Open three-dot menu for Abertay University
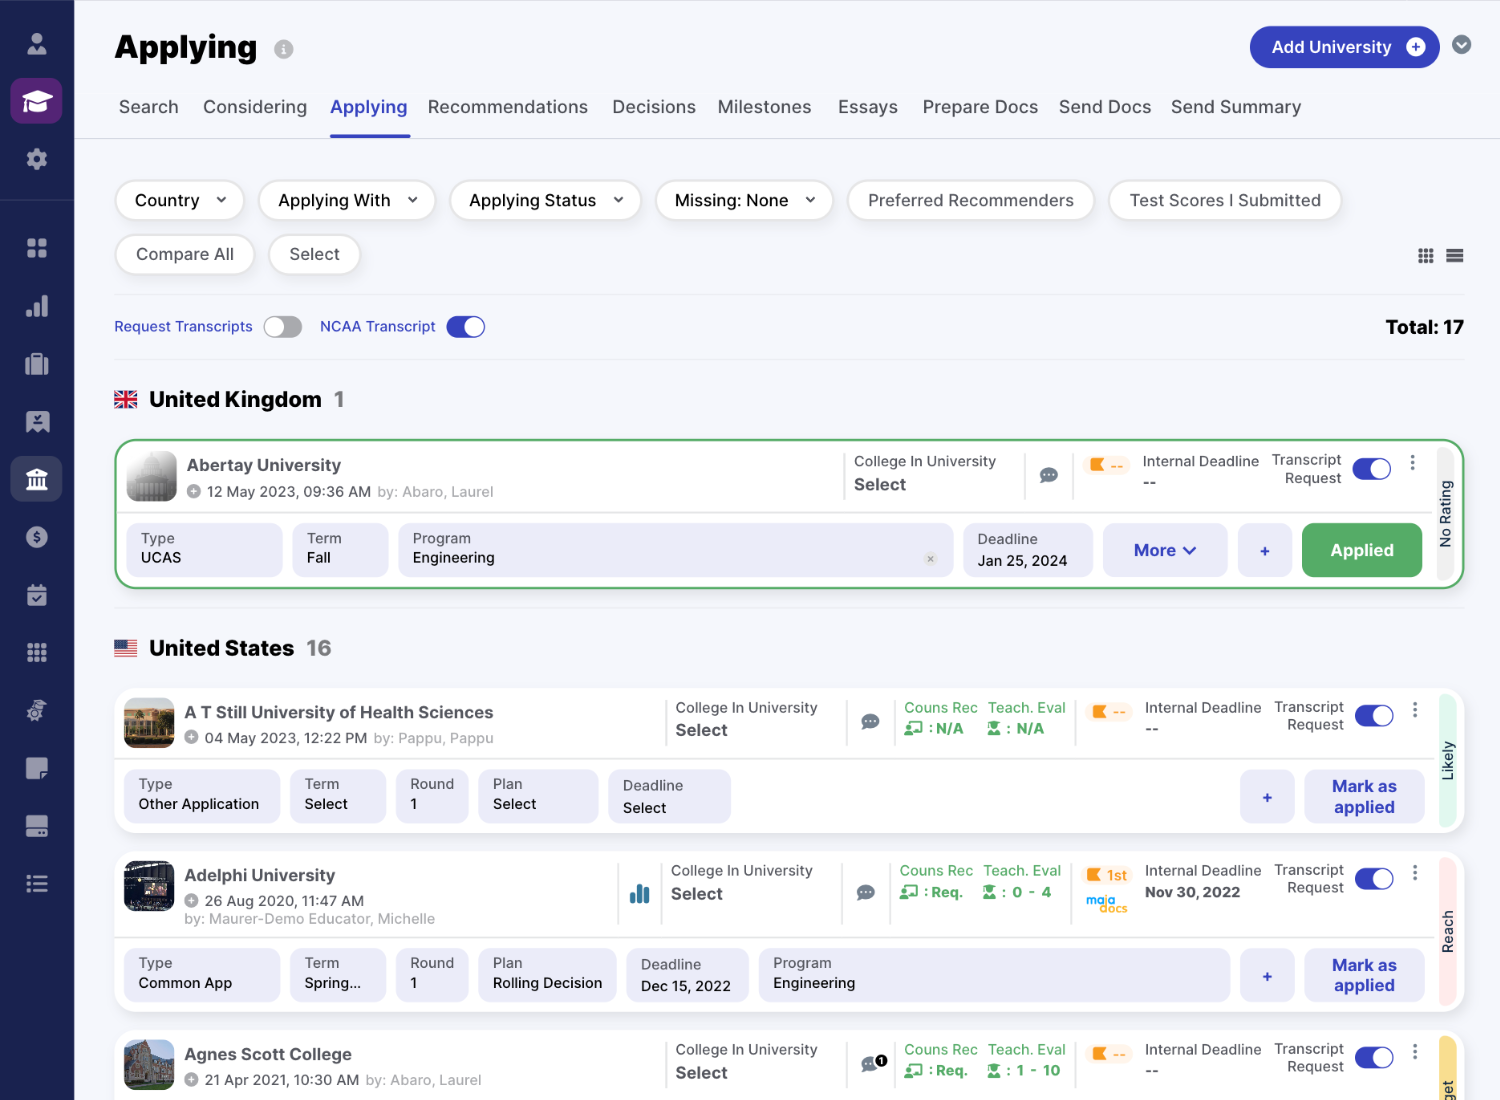Viewport: 1500px width, 1100px height. tap(1412, 462)
